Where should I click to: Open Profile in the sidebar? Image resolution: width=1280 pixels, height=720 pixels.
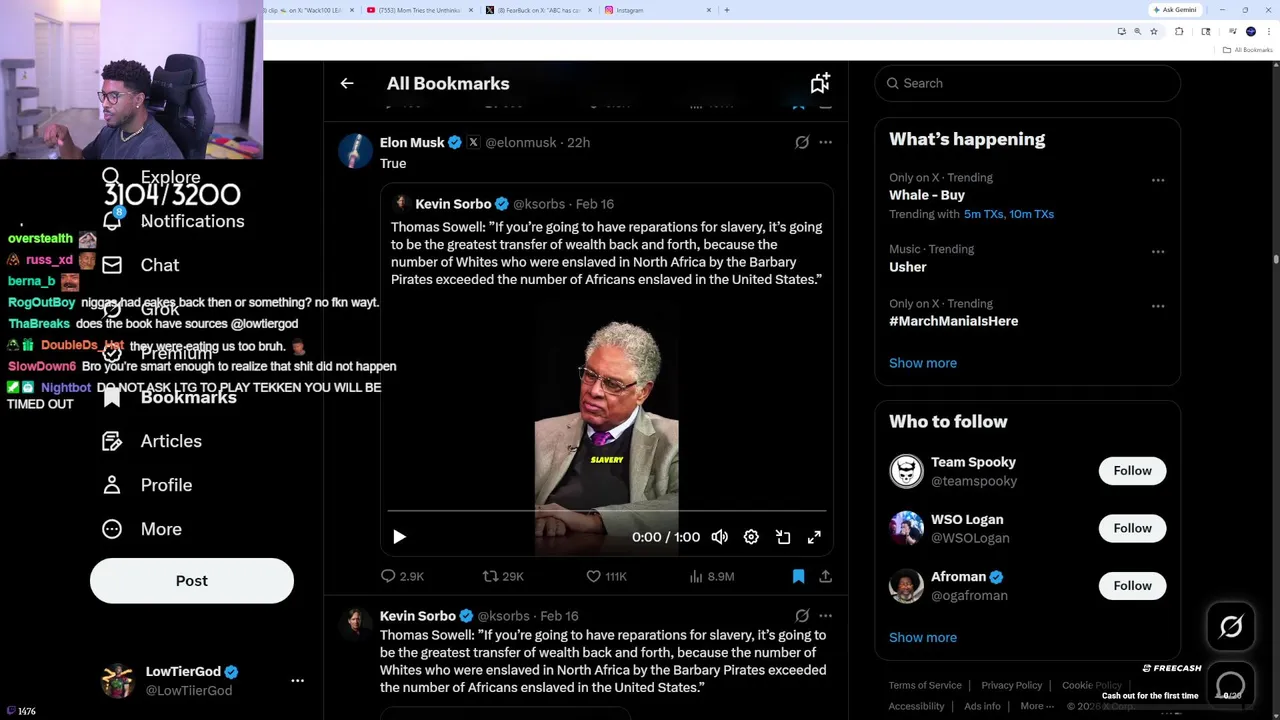click(146, 485)
